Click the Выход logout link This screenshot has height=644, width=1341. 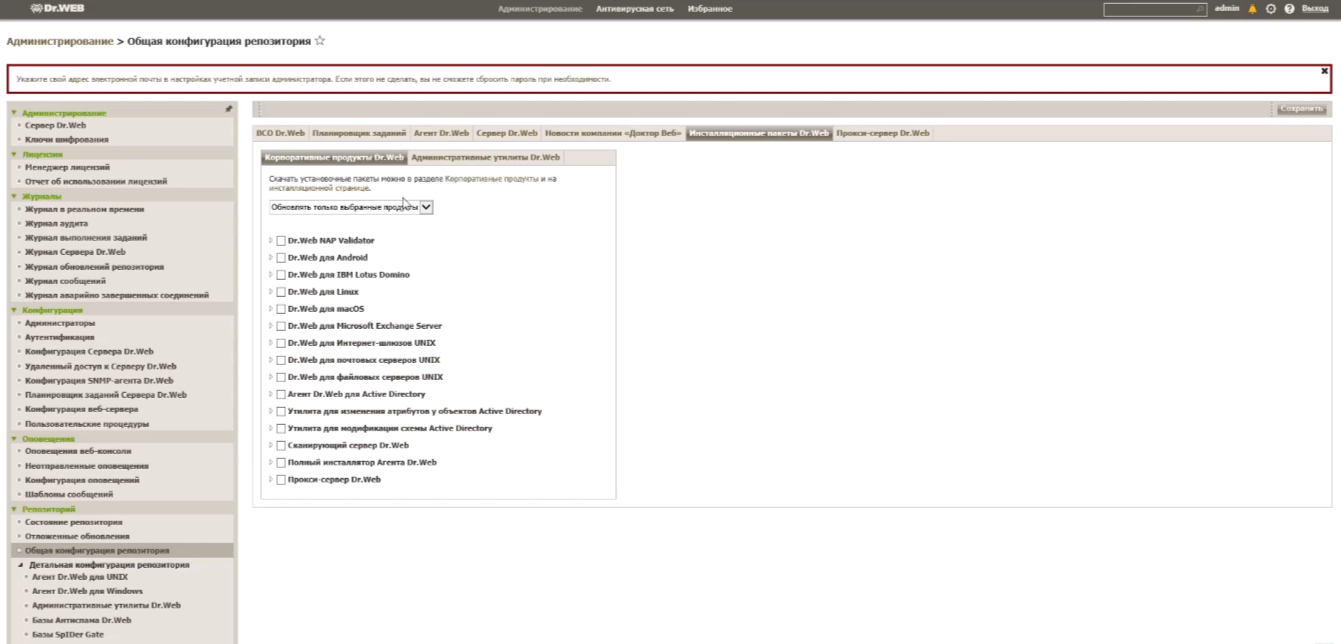(x=1315, y=9)
